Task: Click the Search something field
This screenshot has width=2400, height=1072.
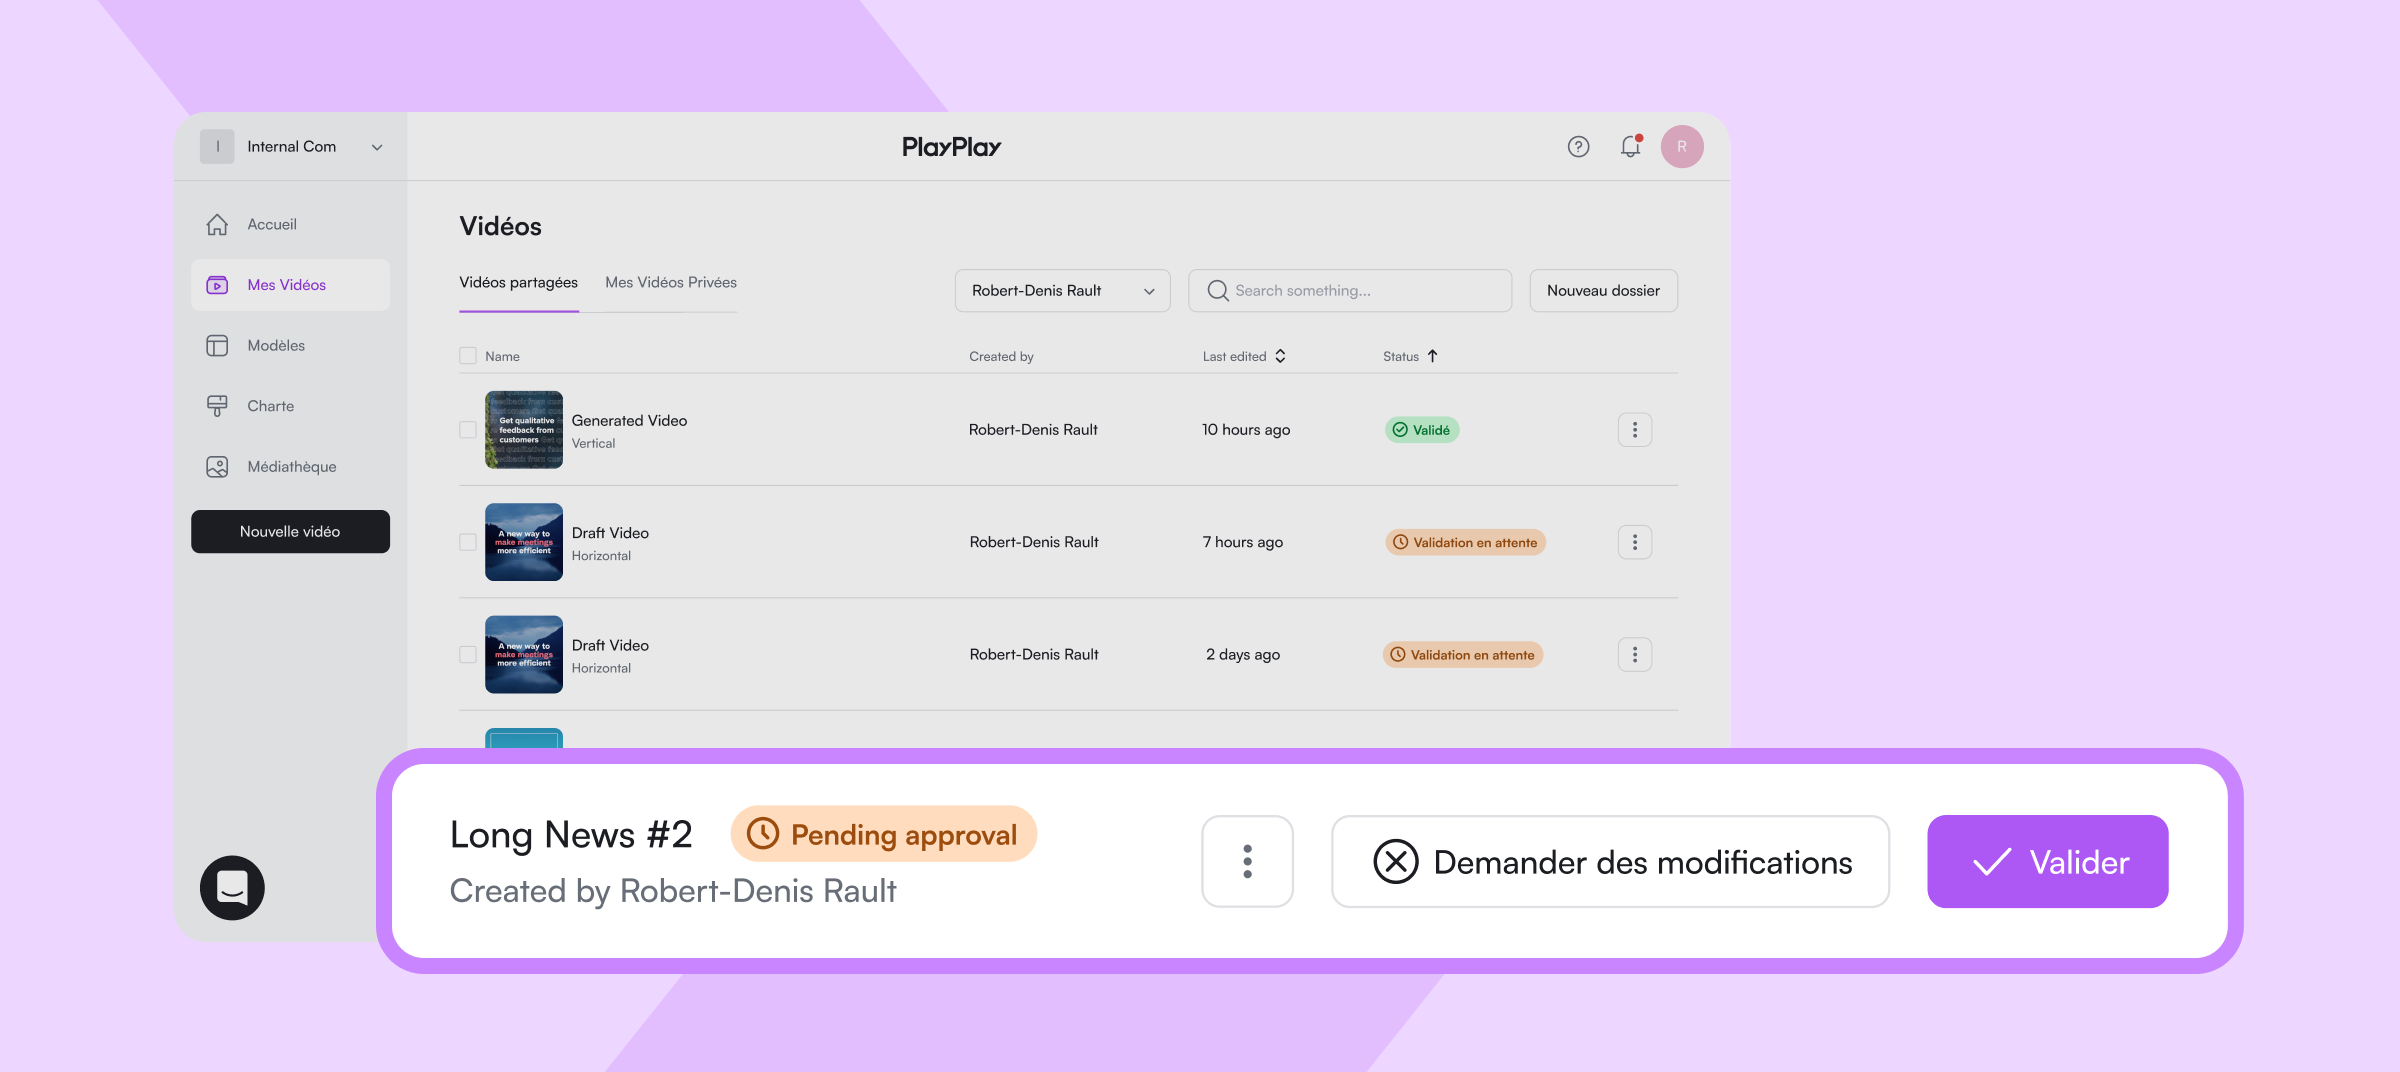Action: click(1350, 291)
